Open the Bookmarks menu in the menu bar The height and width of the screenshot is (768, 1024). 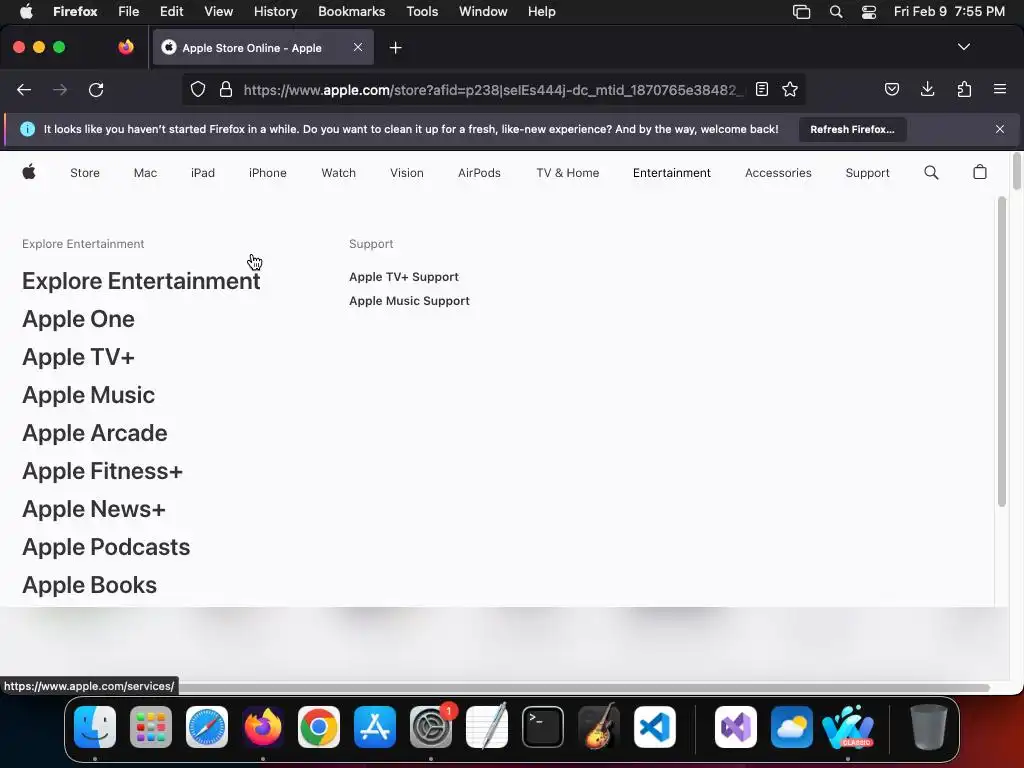tap(351, 11)
